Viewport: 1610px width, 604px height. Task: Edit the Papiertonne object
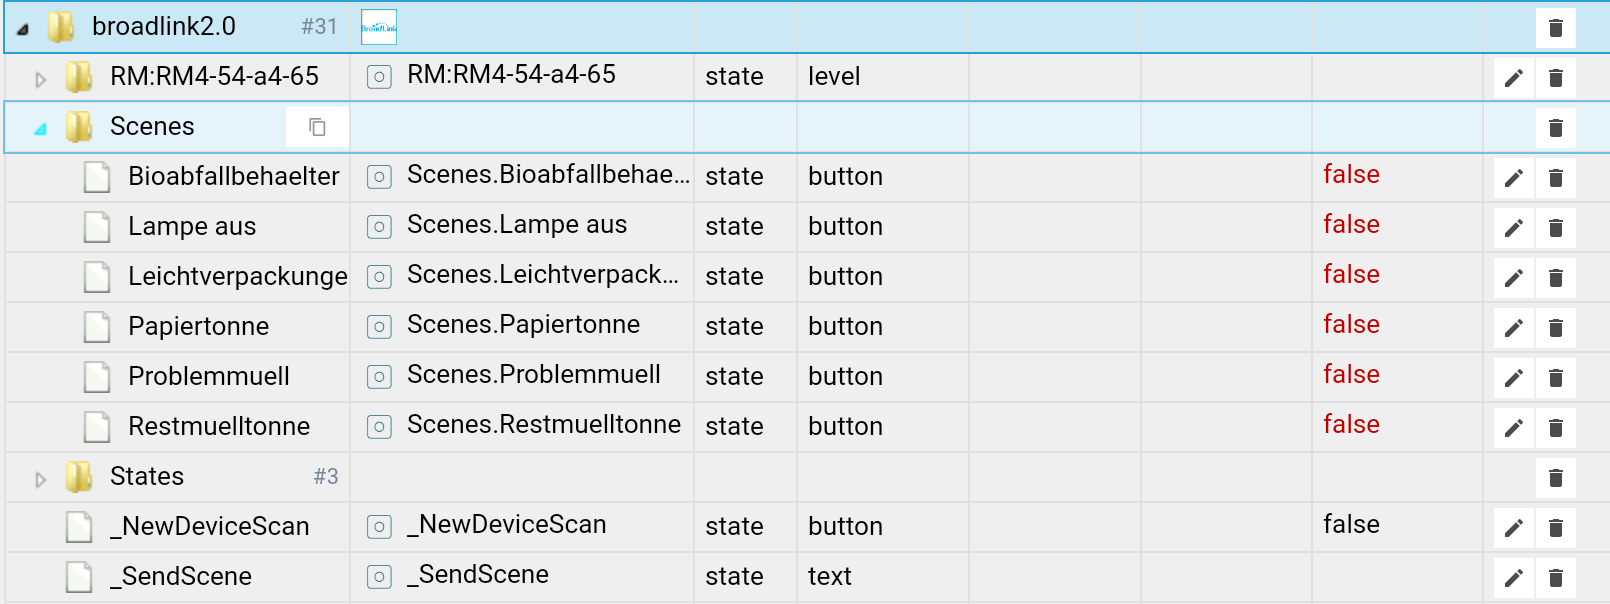pos(1514,328)
